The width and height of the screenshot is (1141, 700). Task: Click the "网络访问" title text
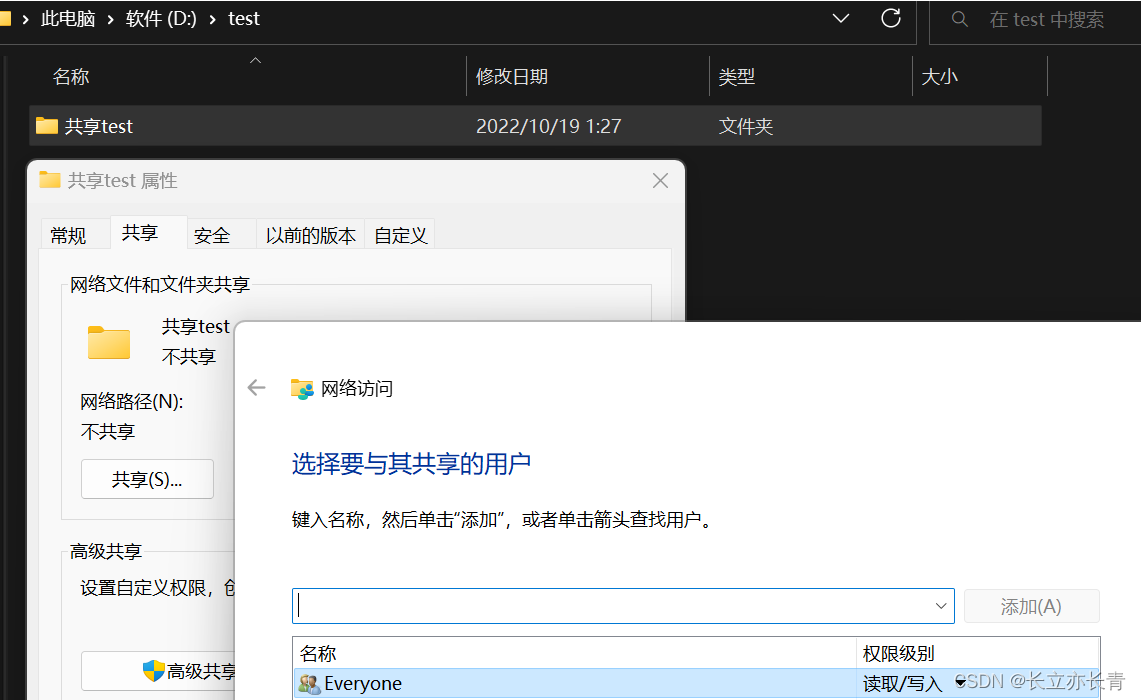[357, 389]
